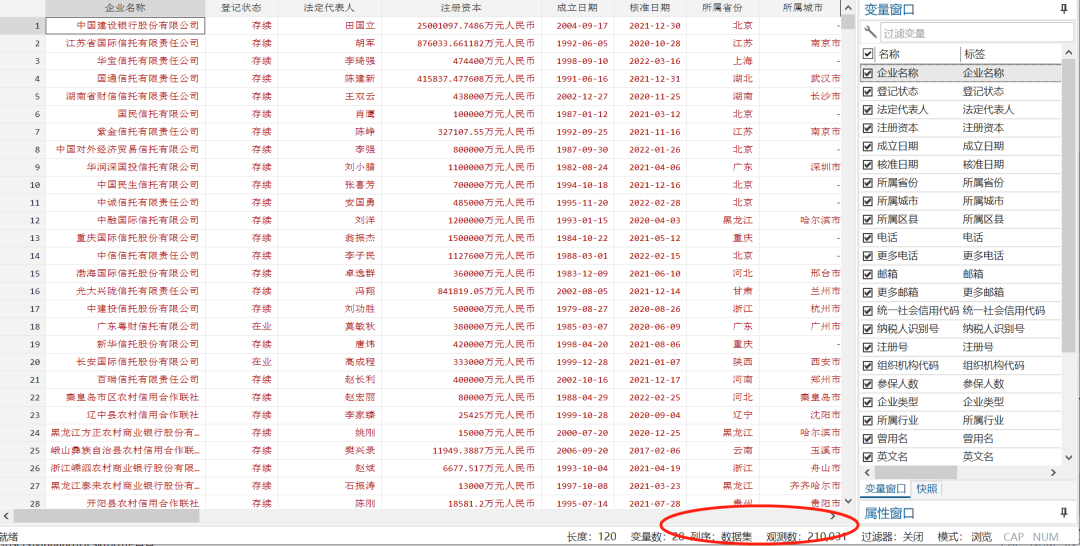Select row number 12 header
The image size is (1080, 546).
tap(23, 220)
